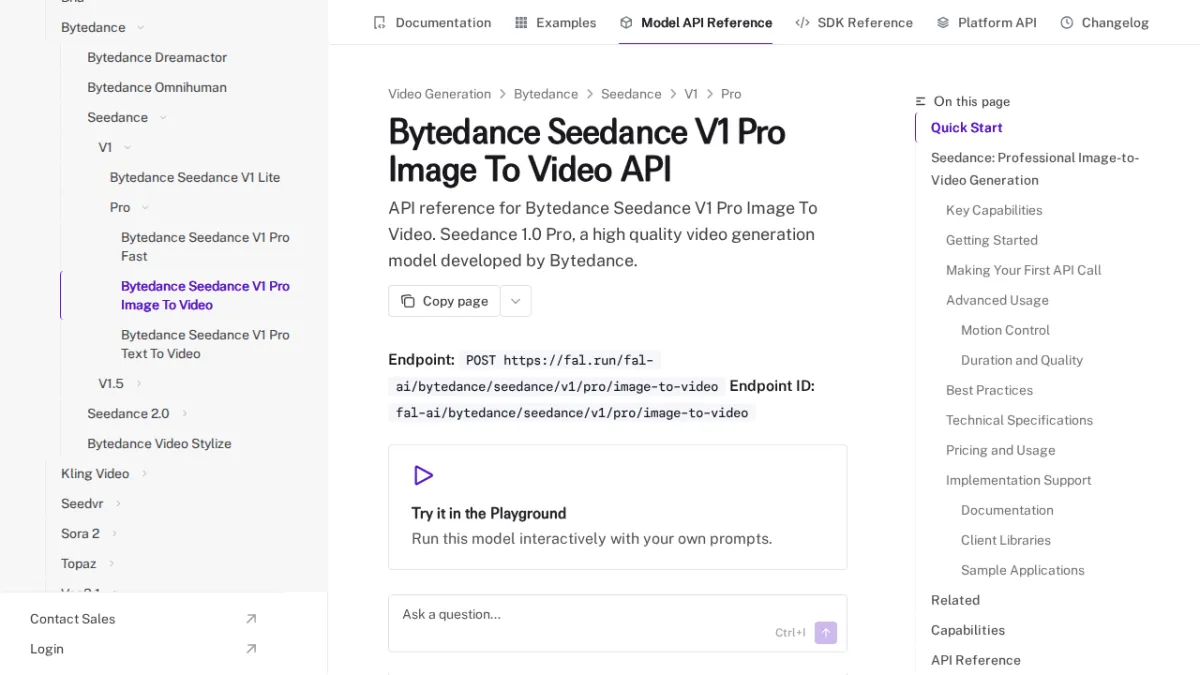Open Bytedance Dreamactor in sidebar
The width and height of the screenshot is (1200, 675).
pyautogui.click(x=157, y=57)
